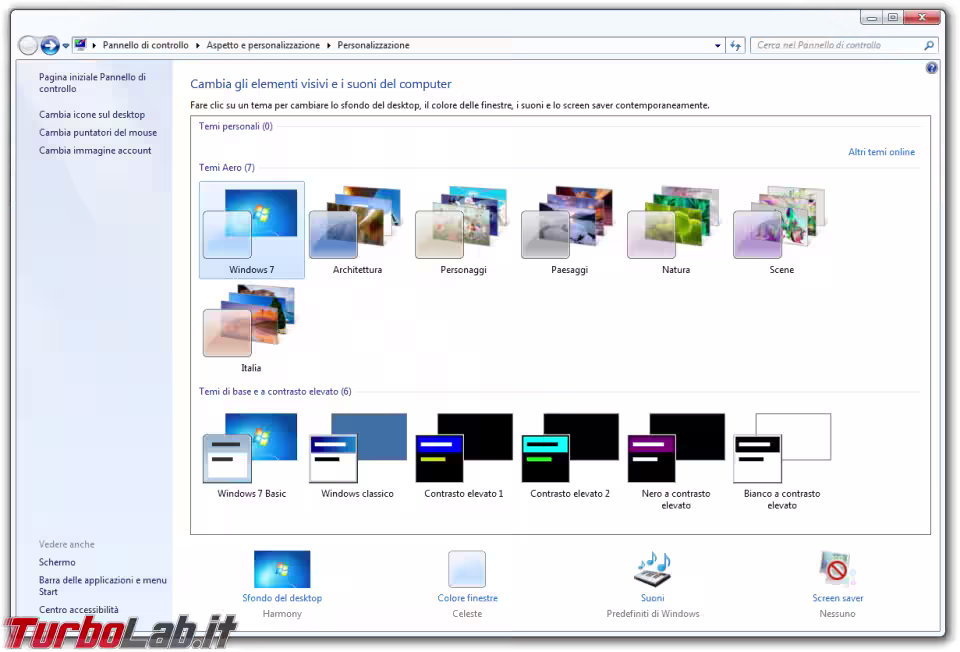Open the help question mark icon
The image size is (960, 652).
point(931,68)
